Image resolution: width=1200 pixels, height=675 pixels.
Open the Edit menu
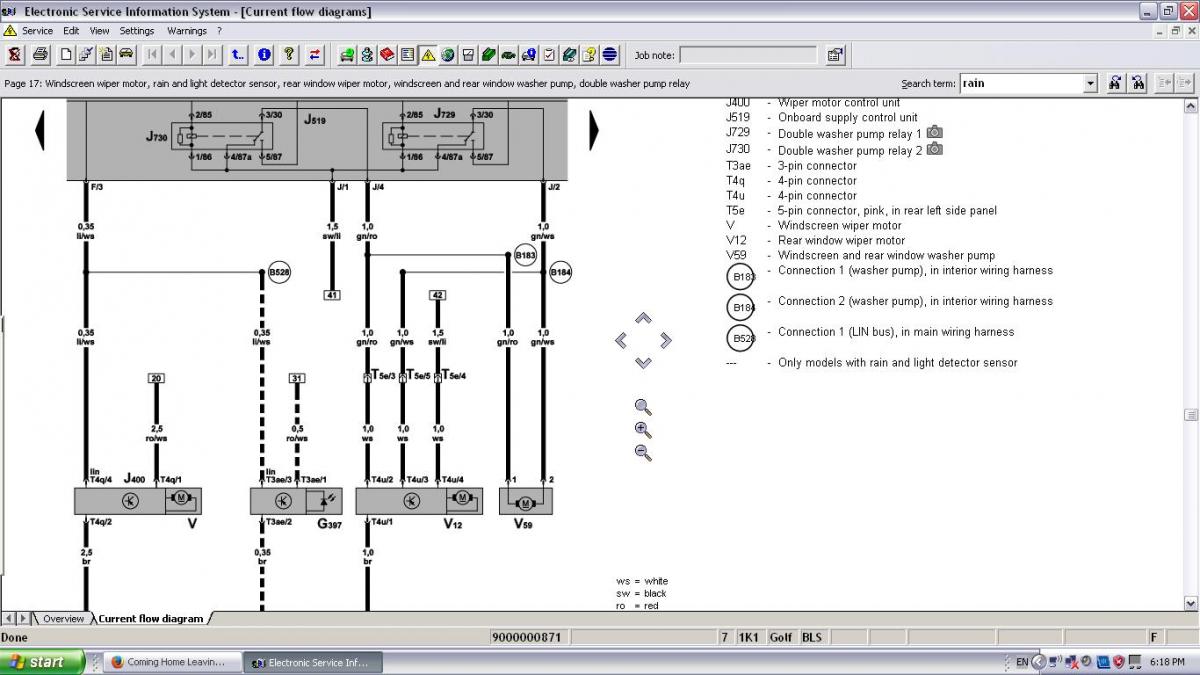[x=71, y=31]
